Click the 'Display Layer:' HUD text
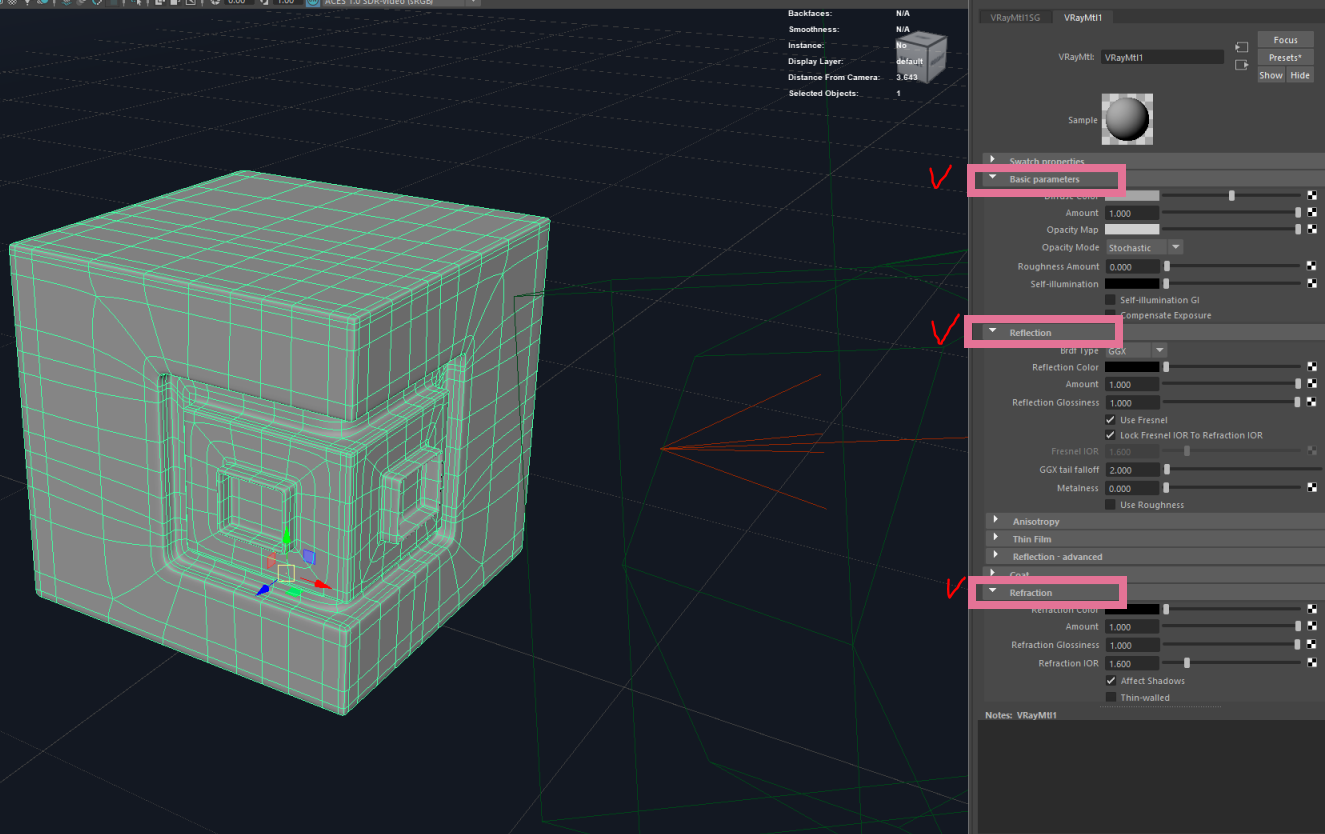The height and width of the screenshot is (834, 1325). [x=818, y=61]
